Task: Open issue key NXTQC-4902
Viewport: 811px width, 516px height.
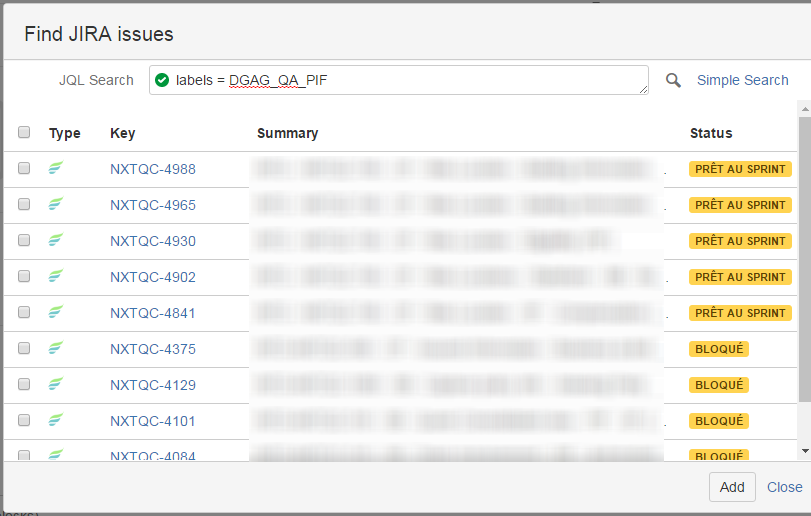Action: tap(153, 277)
